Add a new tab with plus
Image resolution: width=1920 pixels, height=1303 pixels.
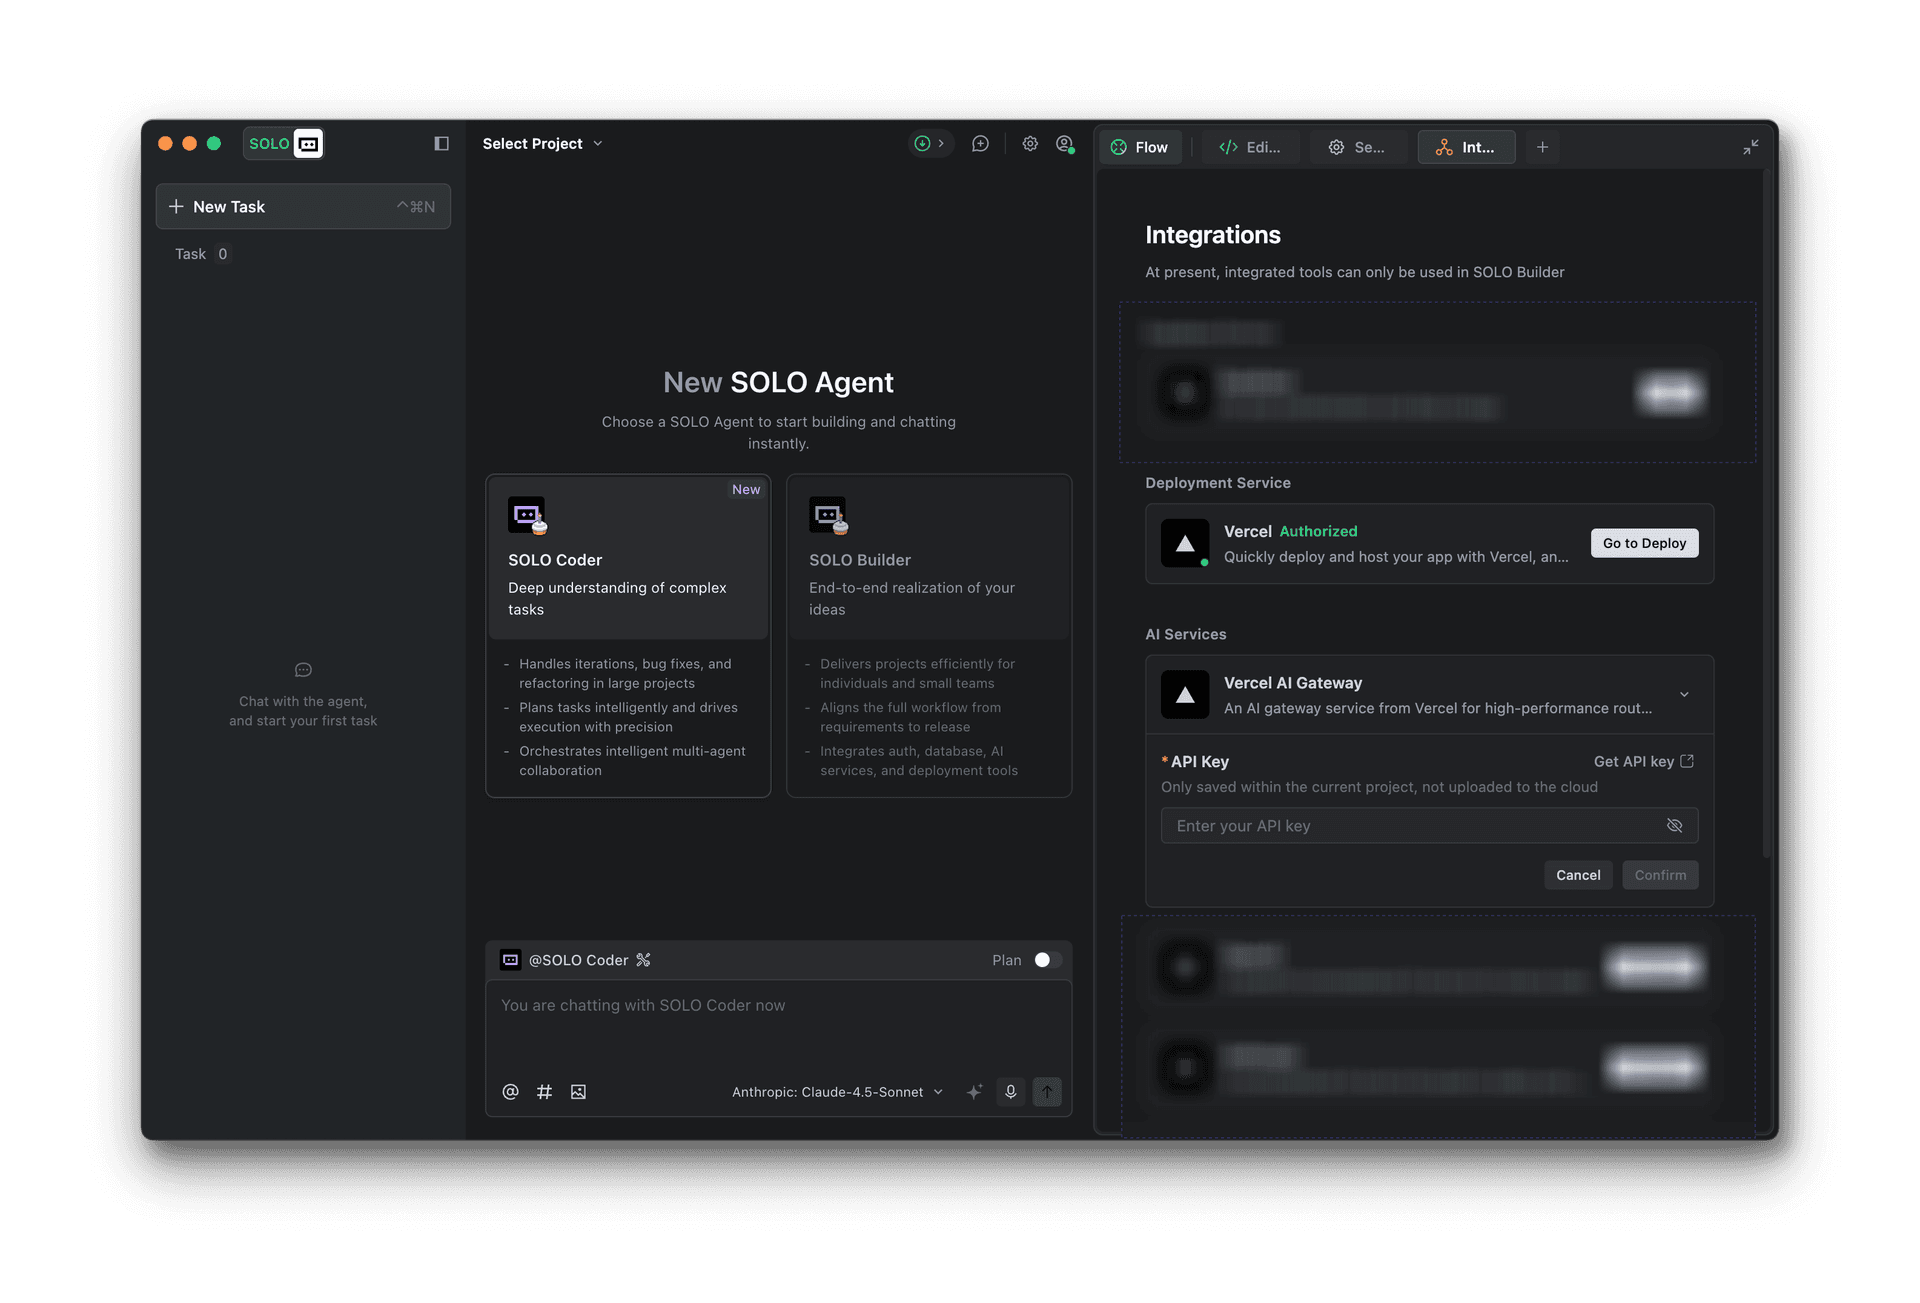(1542, 147)
